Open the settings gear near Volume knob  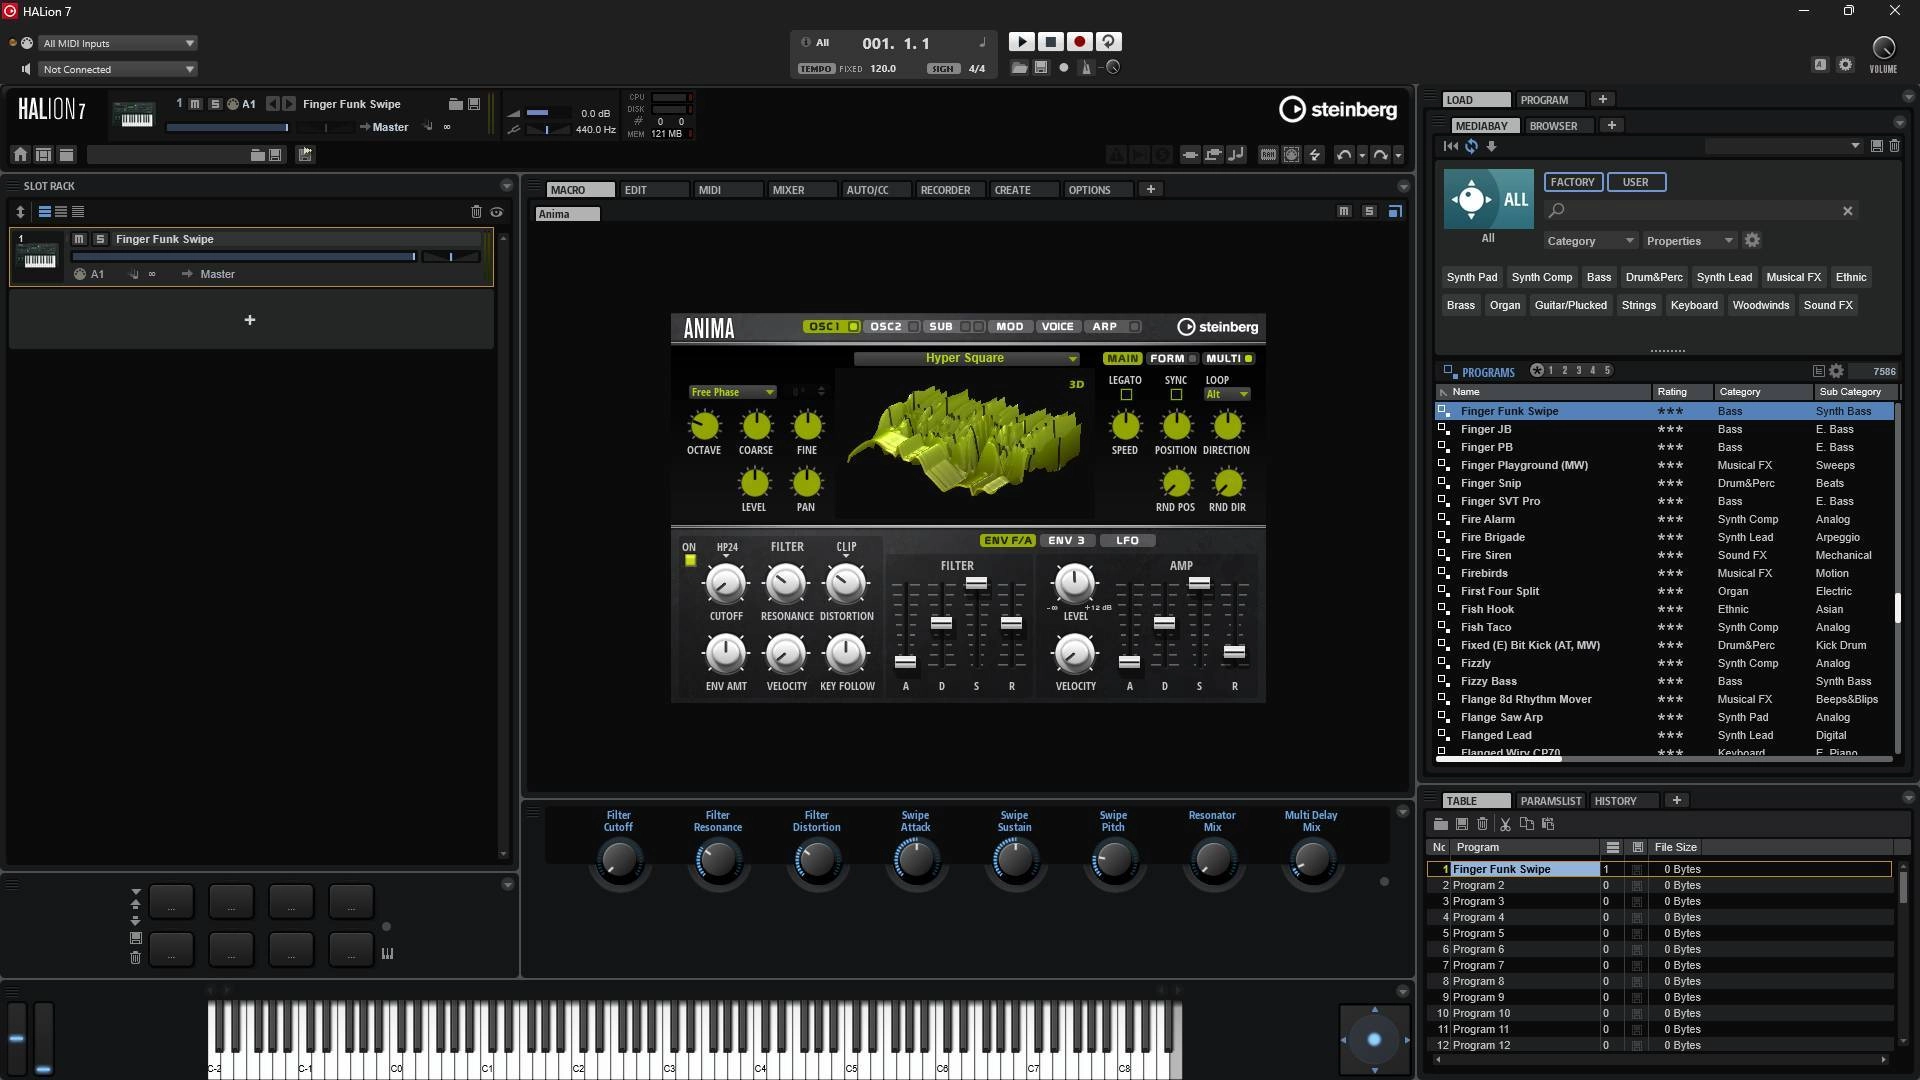click(1846, 65)
